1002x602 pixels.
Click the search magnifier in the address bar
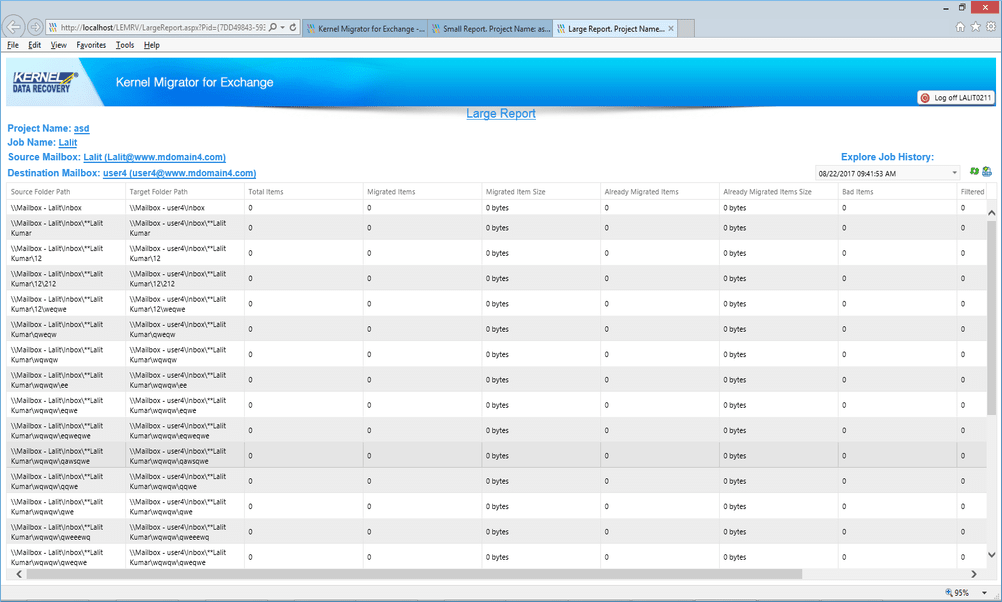click(273, 27)
